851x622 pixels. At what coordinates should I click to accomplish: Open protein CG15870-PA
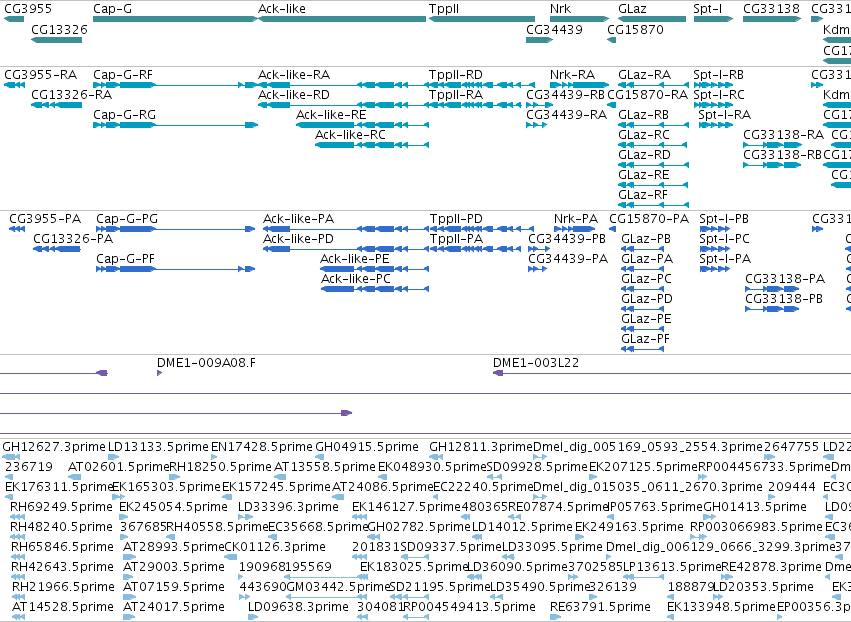point(649,219)
